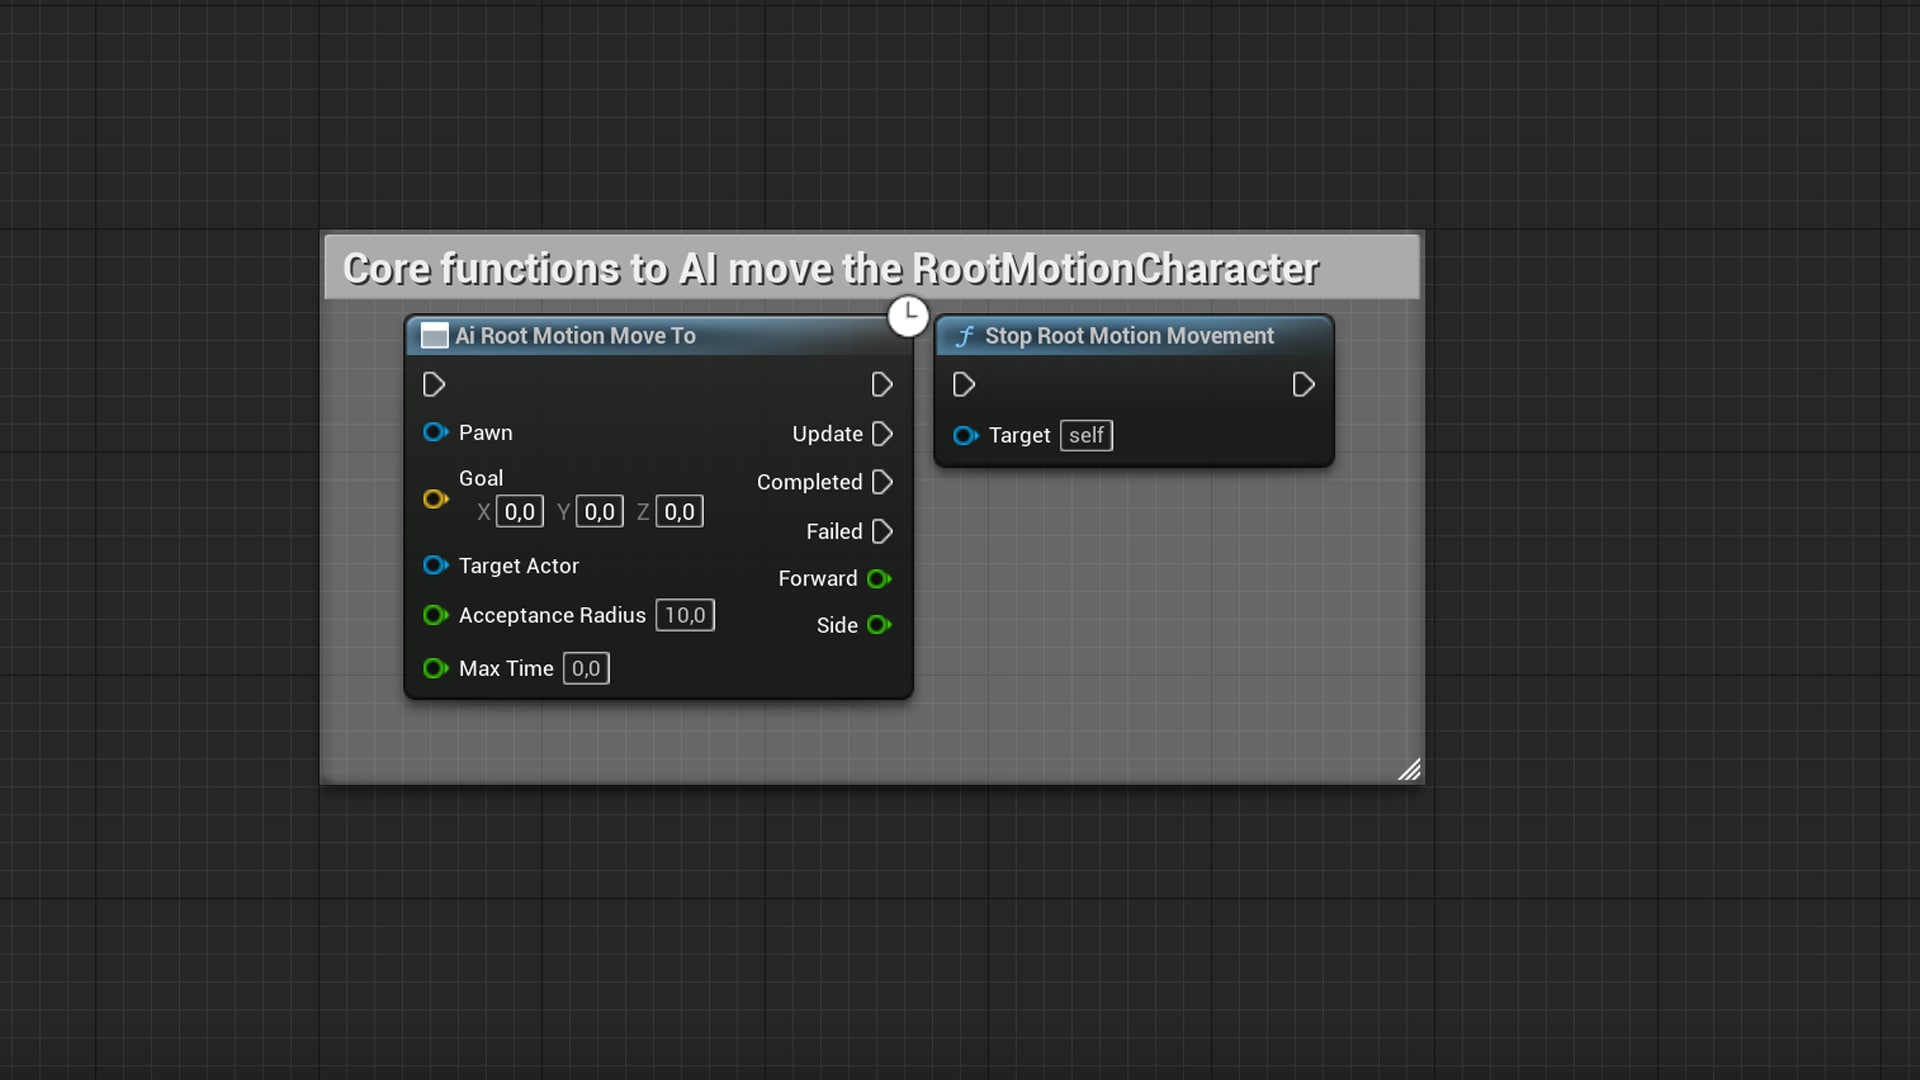The height and width of the screenshot is (1080, 1920).
Task: Select the Target Actor input pin
Action: tap(435, 565)
